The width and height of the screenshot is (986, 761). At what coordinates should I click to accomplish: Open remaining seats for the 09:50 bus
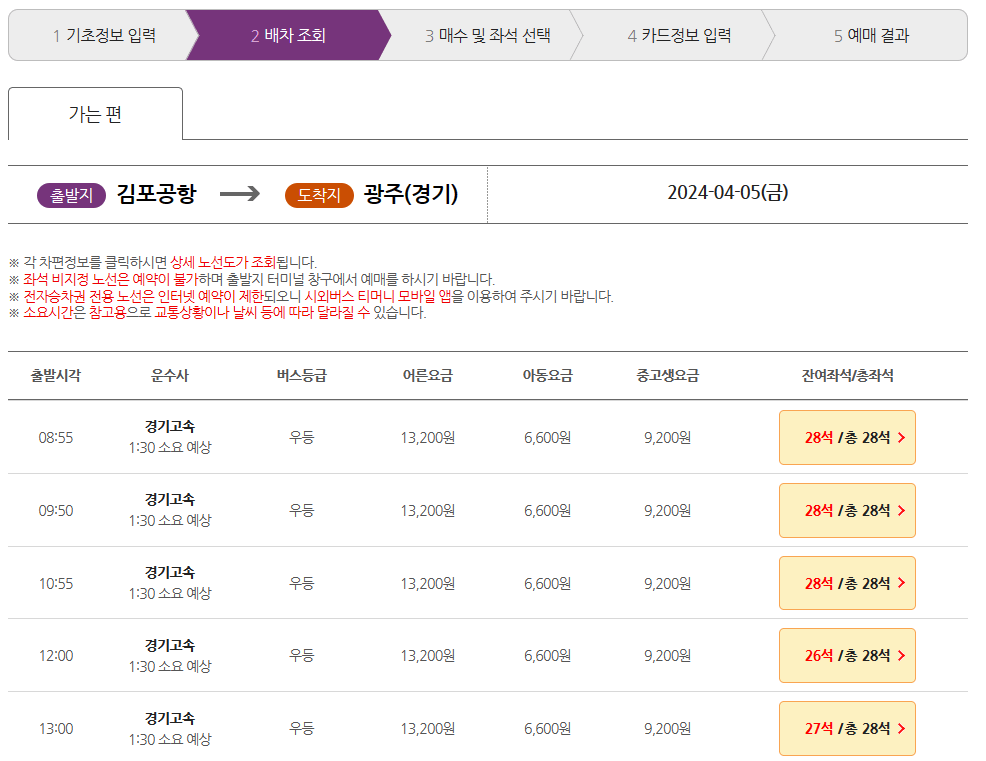[x=846, y=510]
